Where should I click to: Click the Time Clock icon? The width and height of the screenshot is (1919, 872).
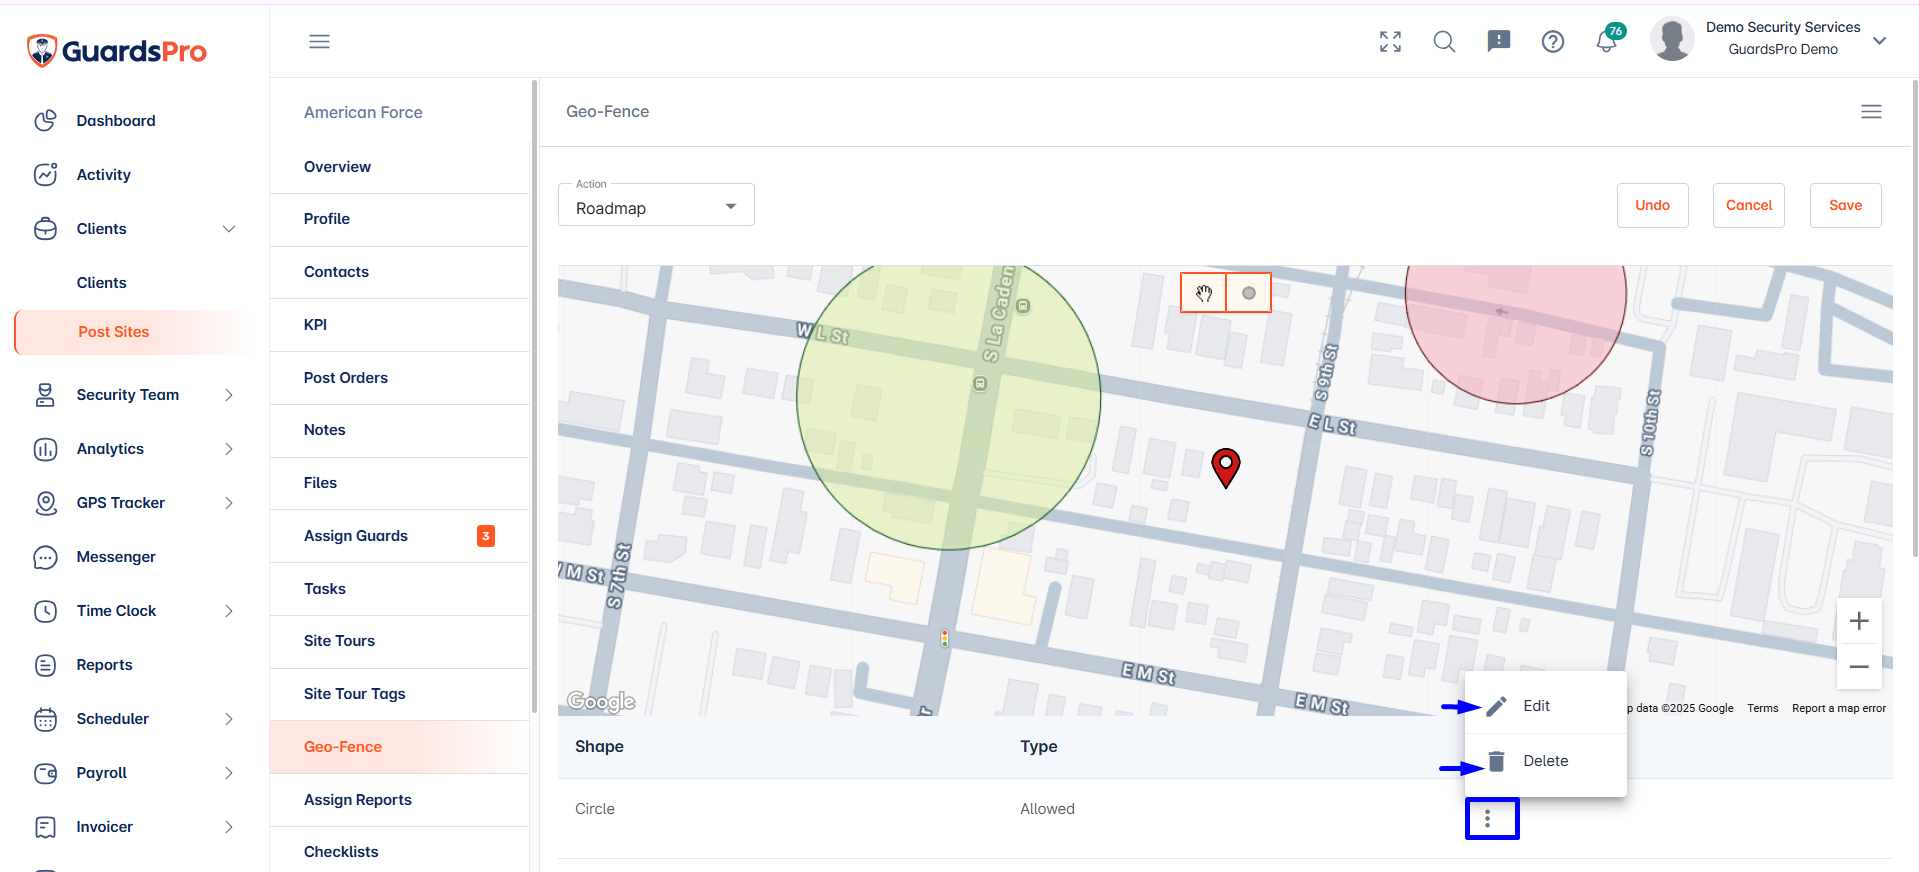45,611
